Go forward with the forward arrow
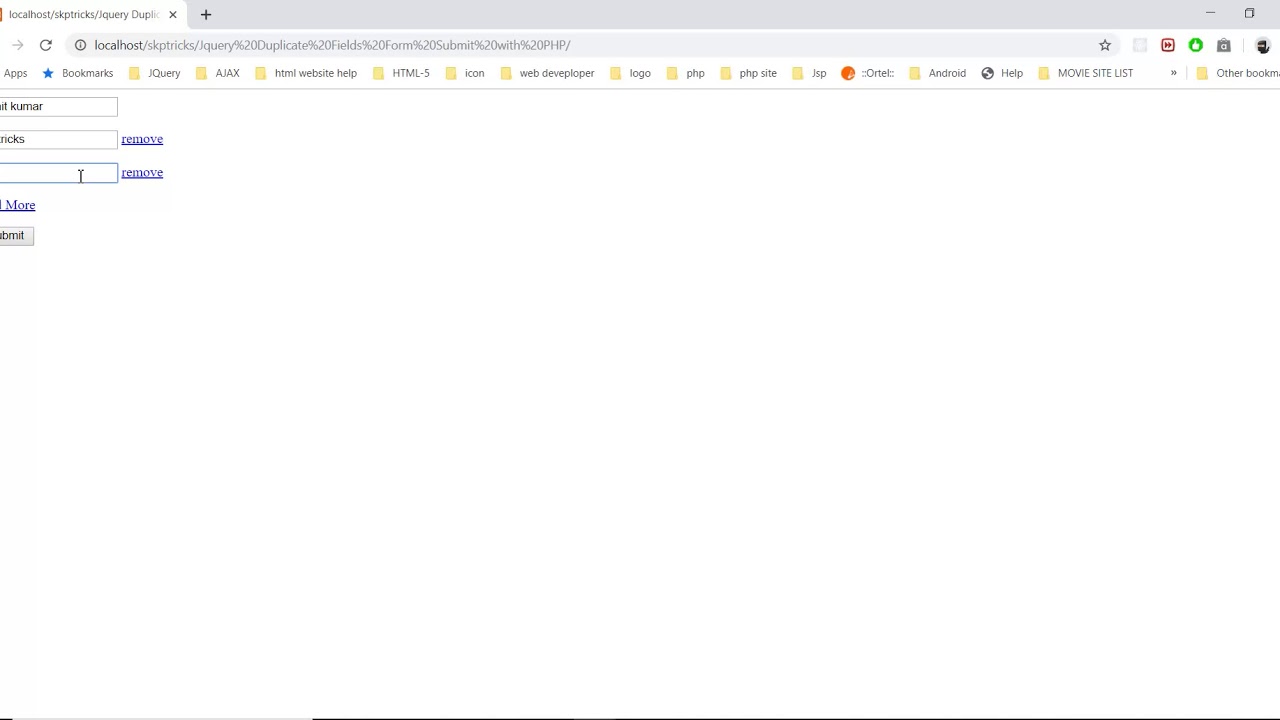This screenshot has width=1280, height=720. 17,45
